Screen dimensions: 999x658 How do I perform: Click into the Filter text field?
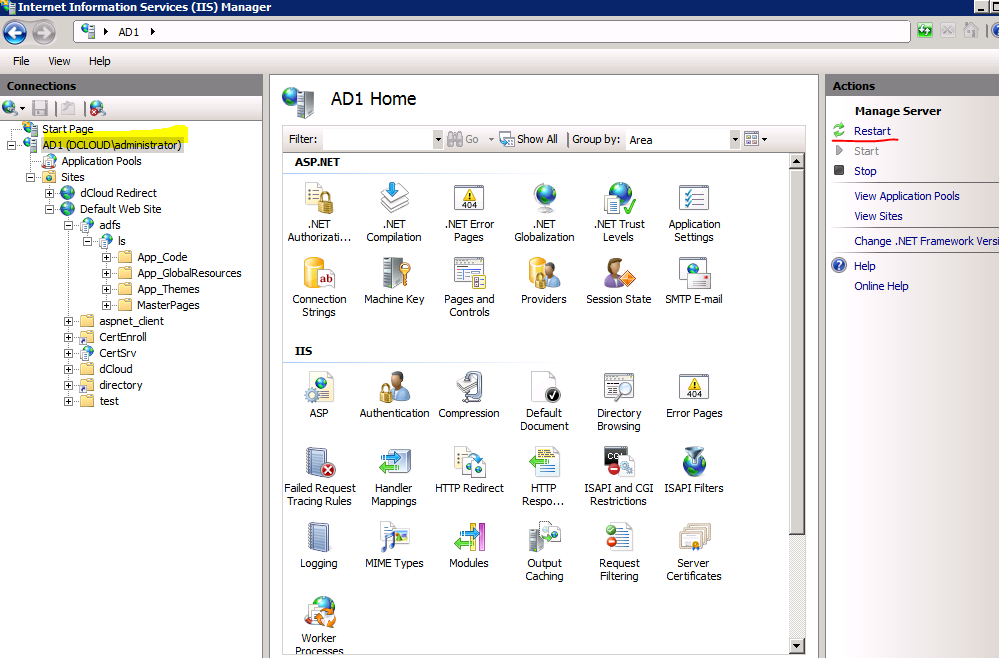(377, 139)
